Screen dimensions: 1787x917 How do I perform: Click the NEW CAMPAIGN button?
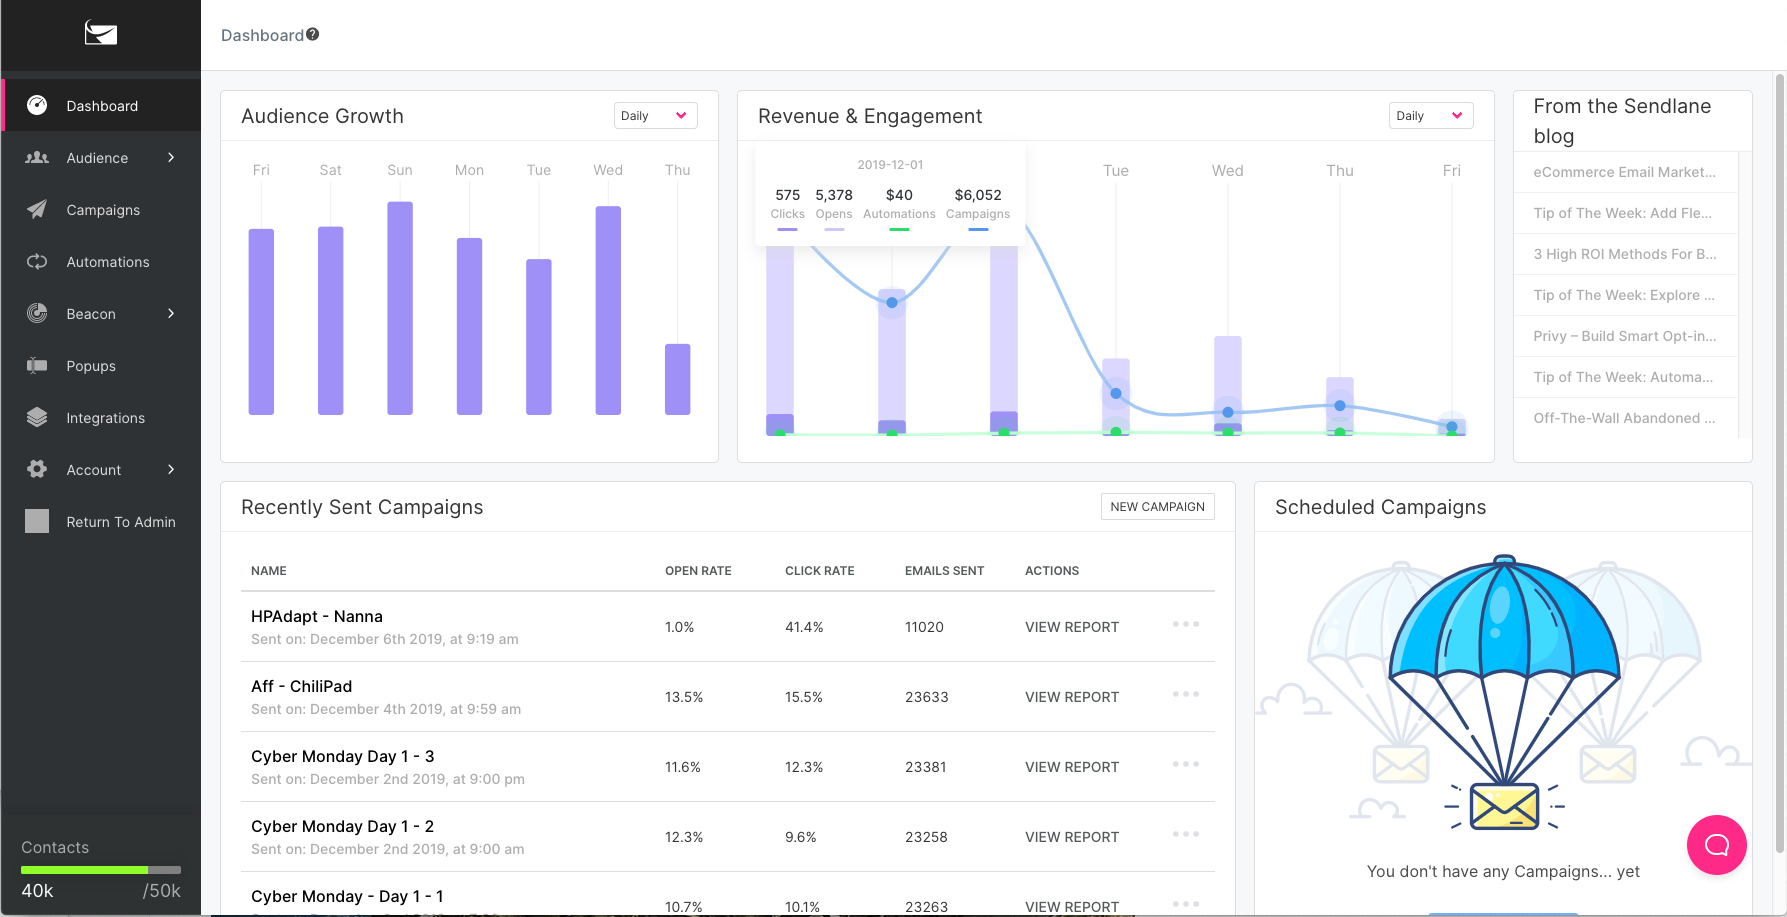point(1157,507)
